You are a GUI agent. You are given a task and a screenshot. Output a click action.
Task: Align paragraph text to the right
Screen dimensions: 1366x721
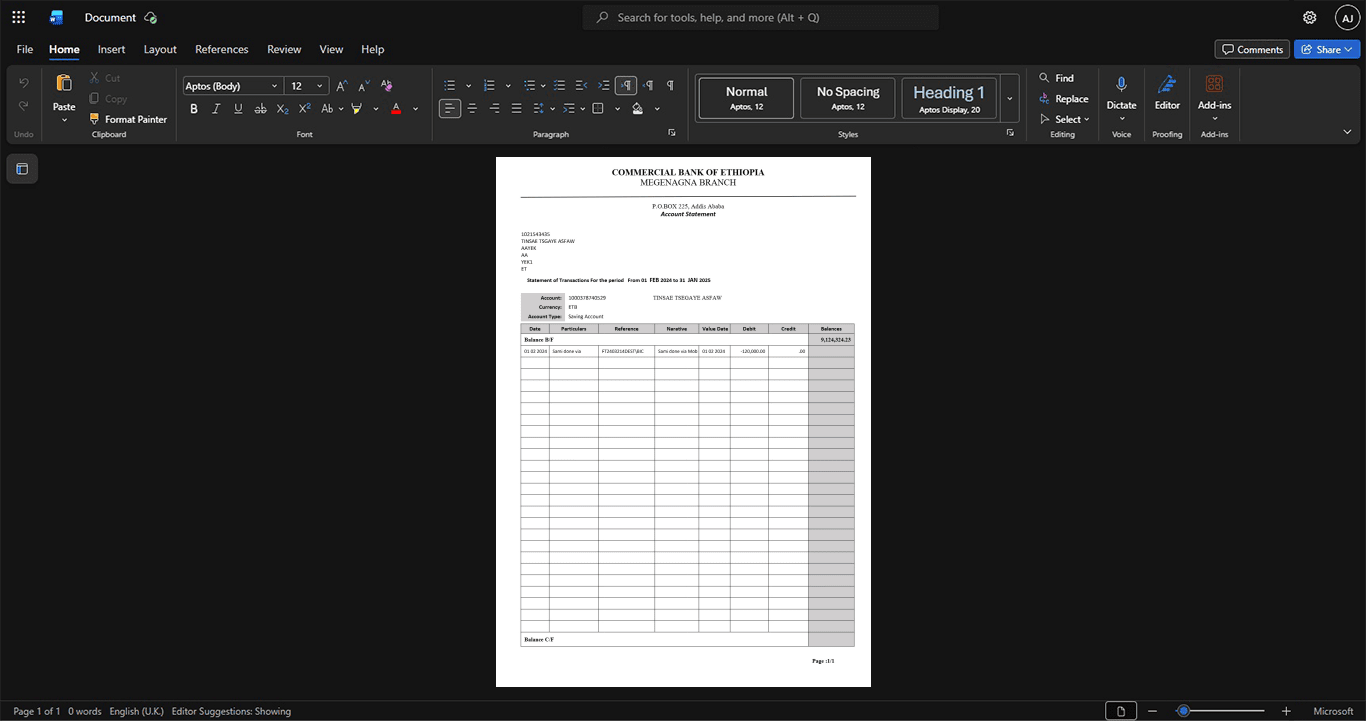click(494, 108)
